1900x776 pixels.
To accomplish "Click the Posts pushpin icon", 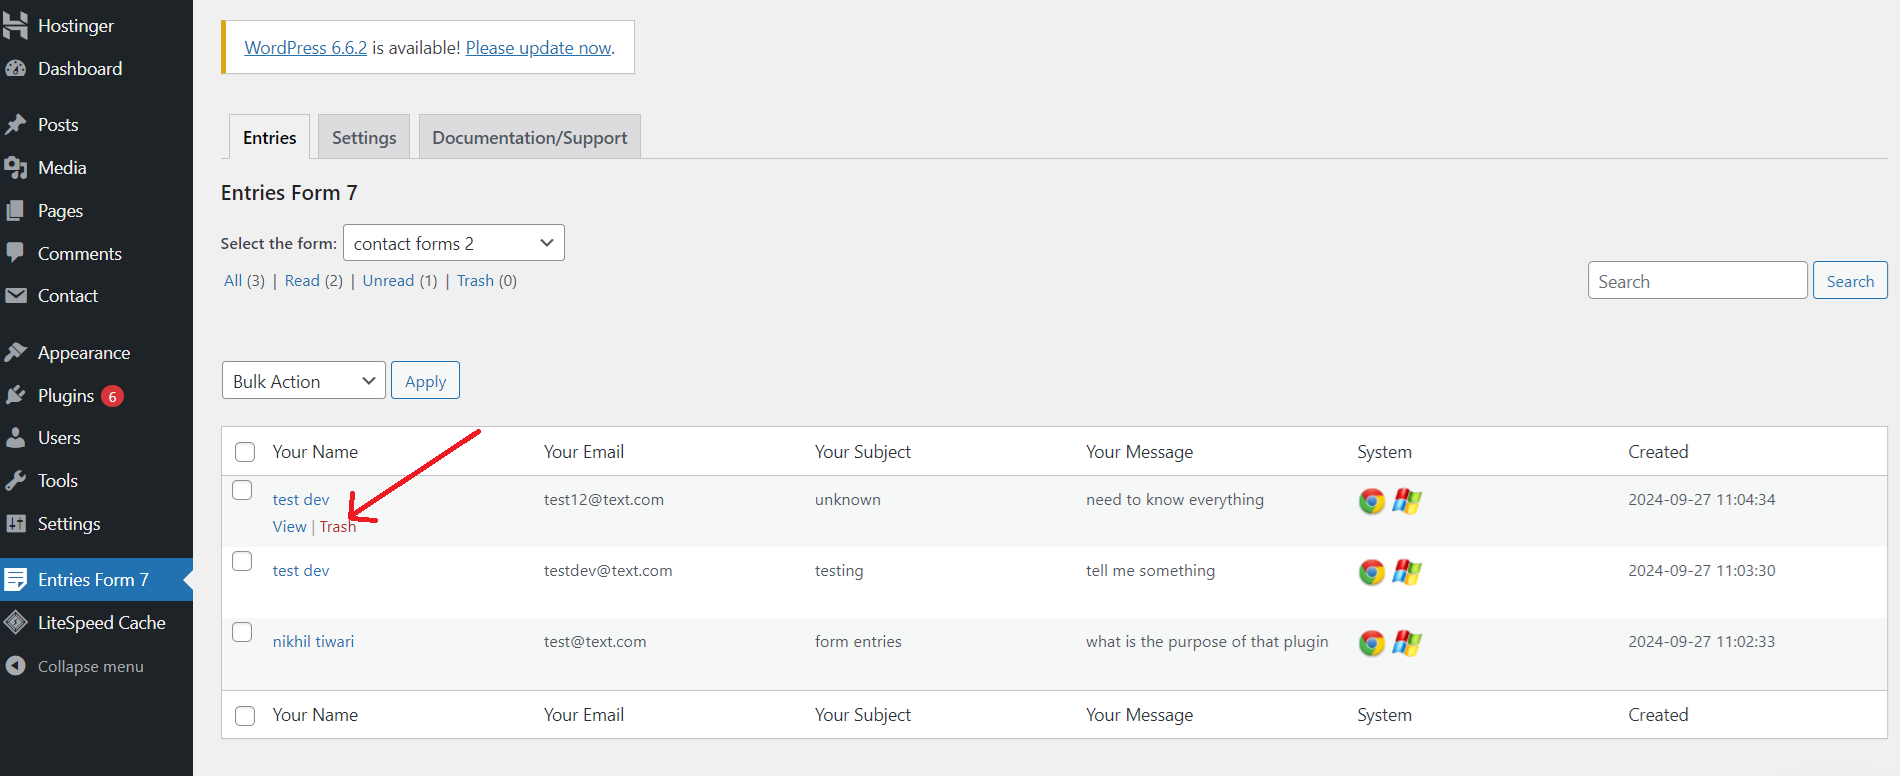I will click(x=16, y=125).
